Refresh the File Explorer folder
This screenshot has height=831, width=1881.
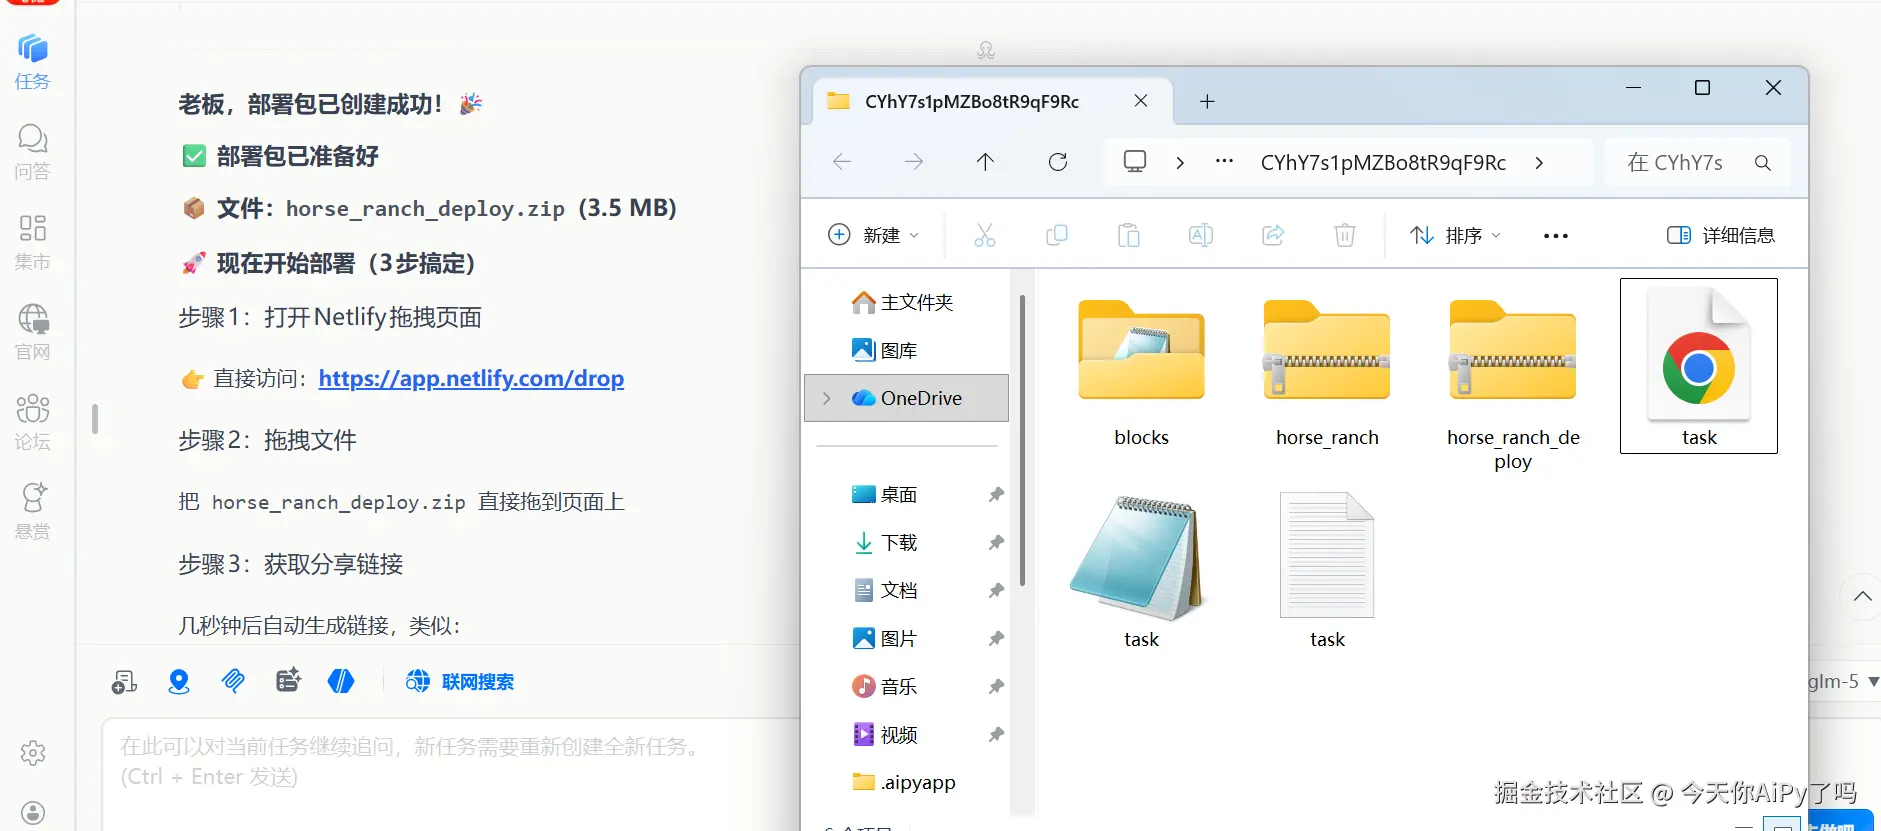click(x=1058, y=162)
